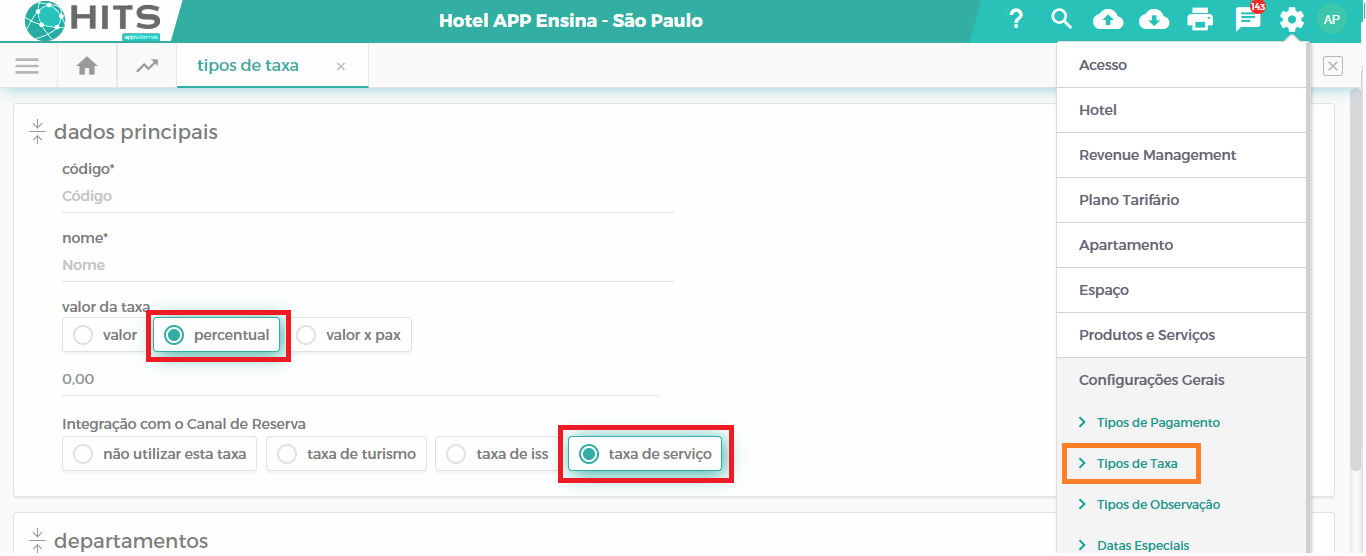Viewport: 1366px width, 556px height.
Task: Go to the home icon tab
Action: point(87,66)
